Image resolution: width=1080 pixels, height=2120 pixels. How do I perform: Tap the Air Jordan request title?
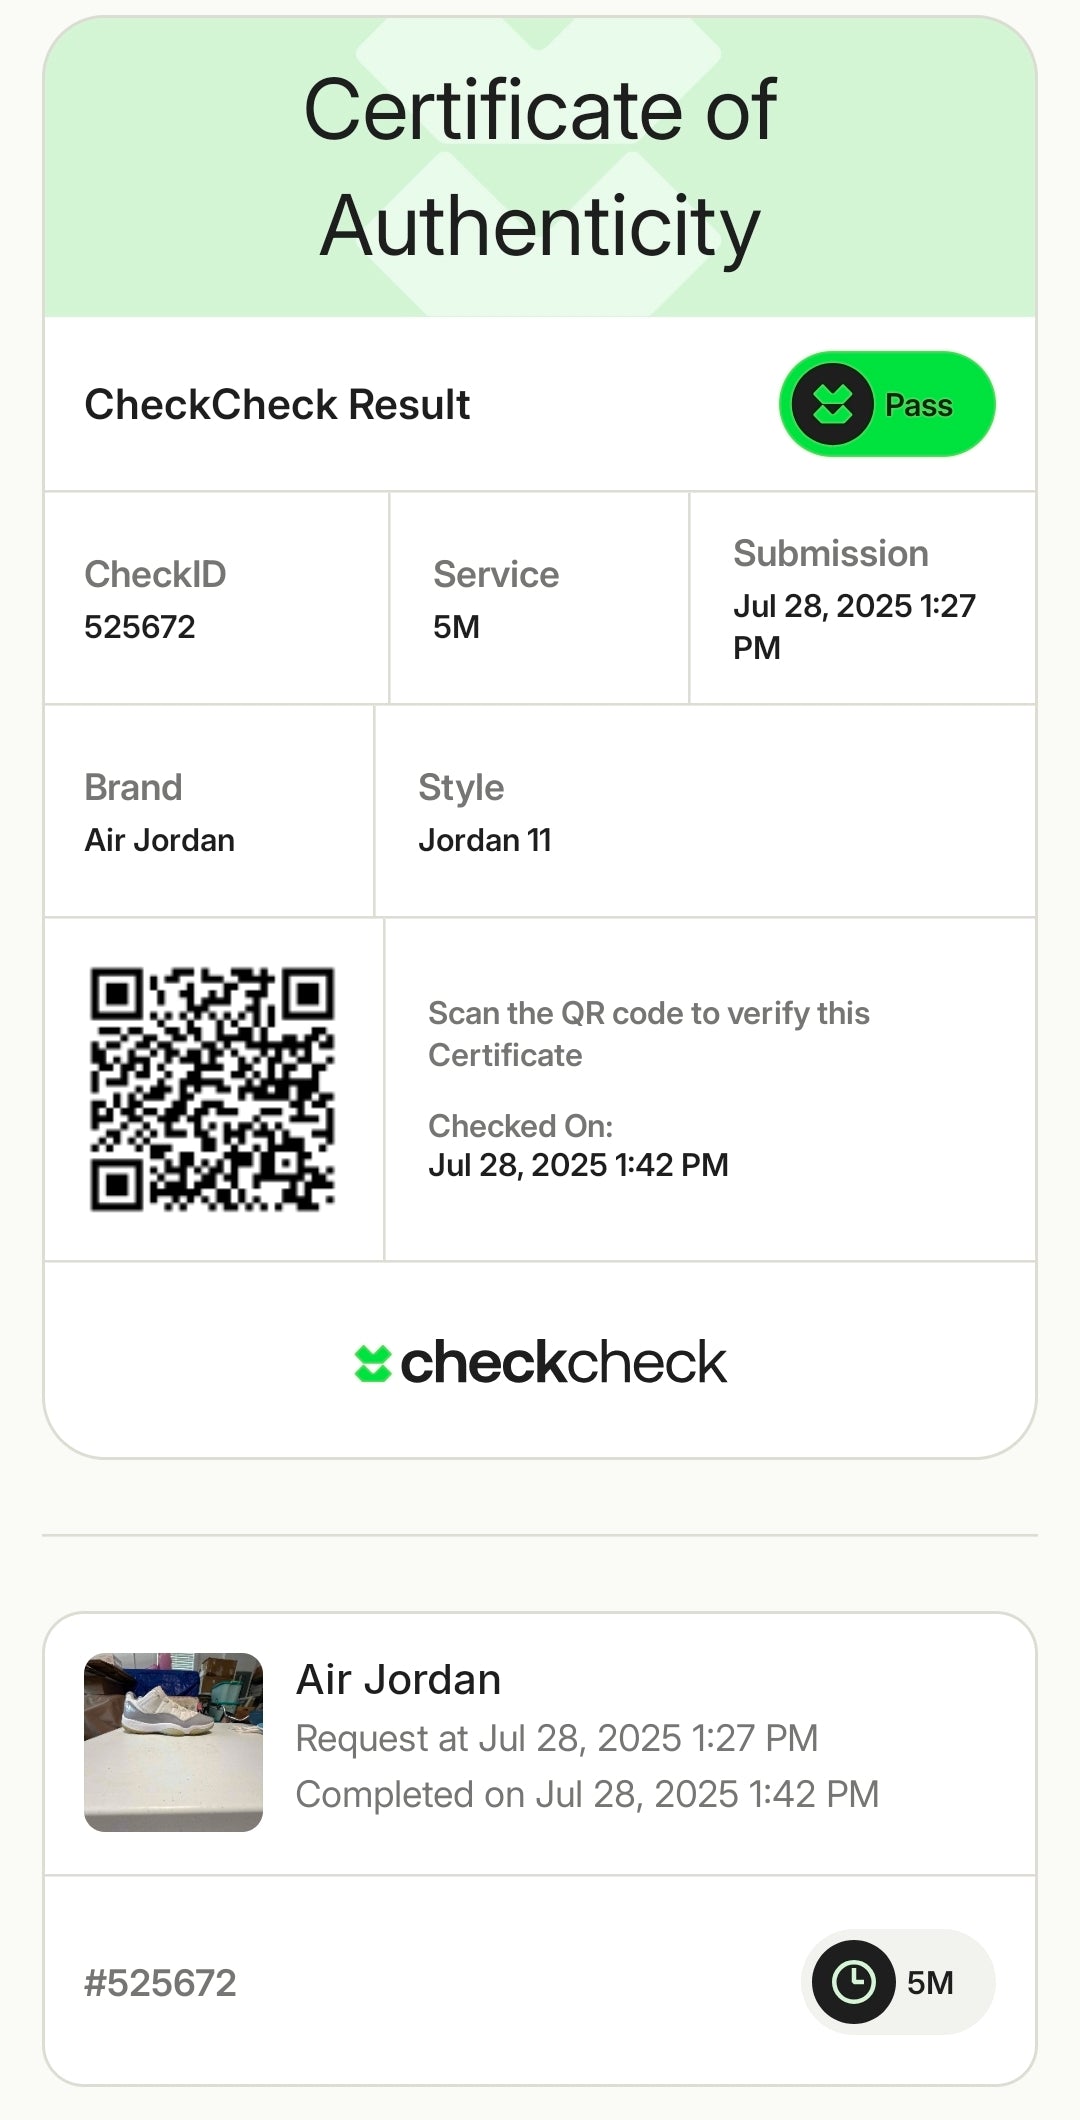tap(398, 1680)
